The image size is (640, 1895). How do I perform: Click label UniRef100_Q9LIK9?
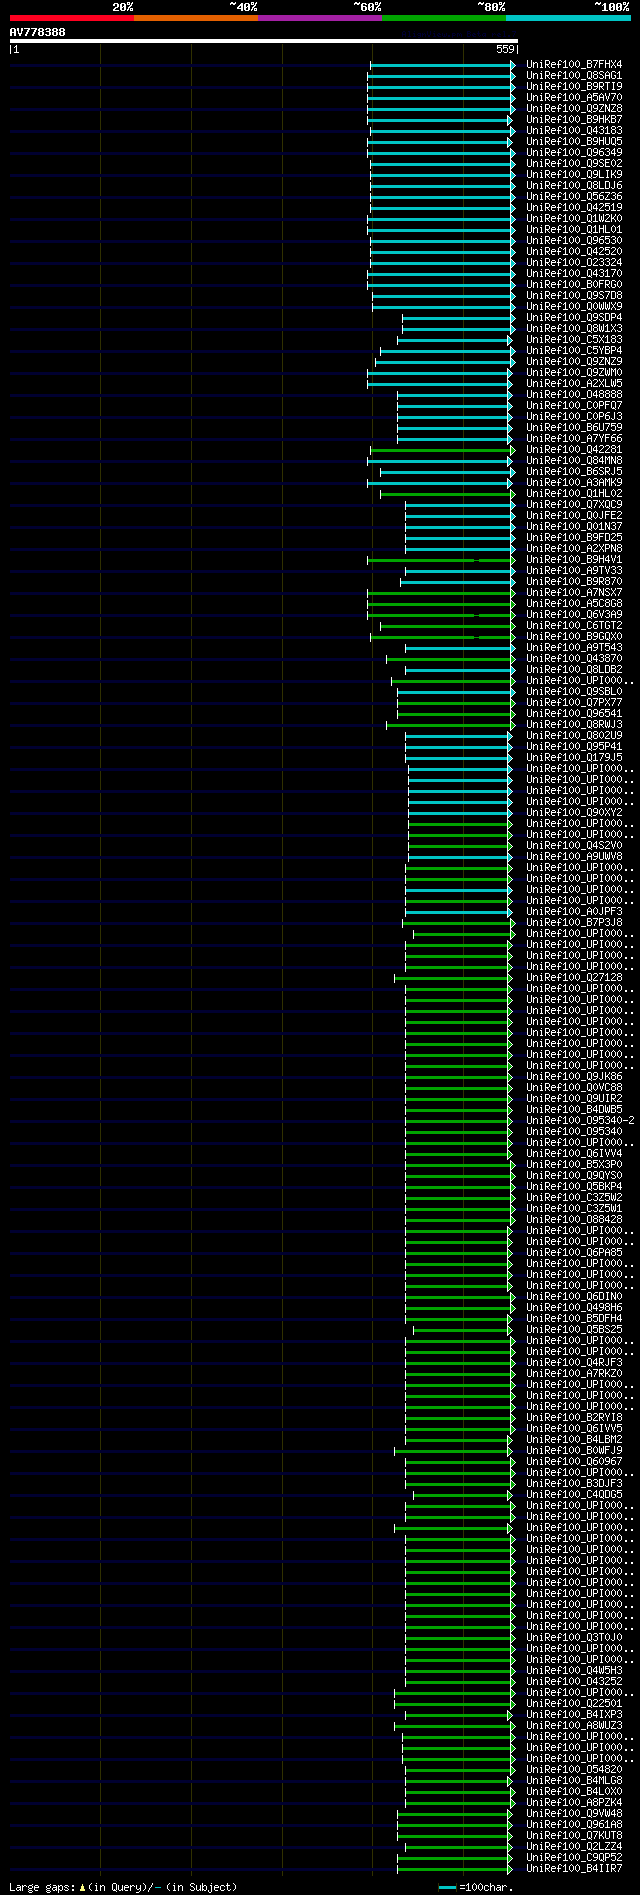click(574, 175)
